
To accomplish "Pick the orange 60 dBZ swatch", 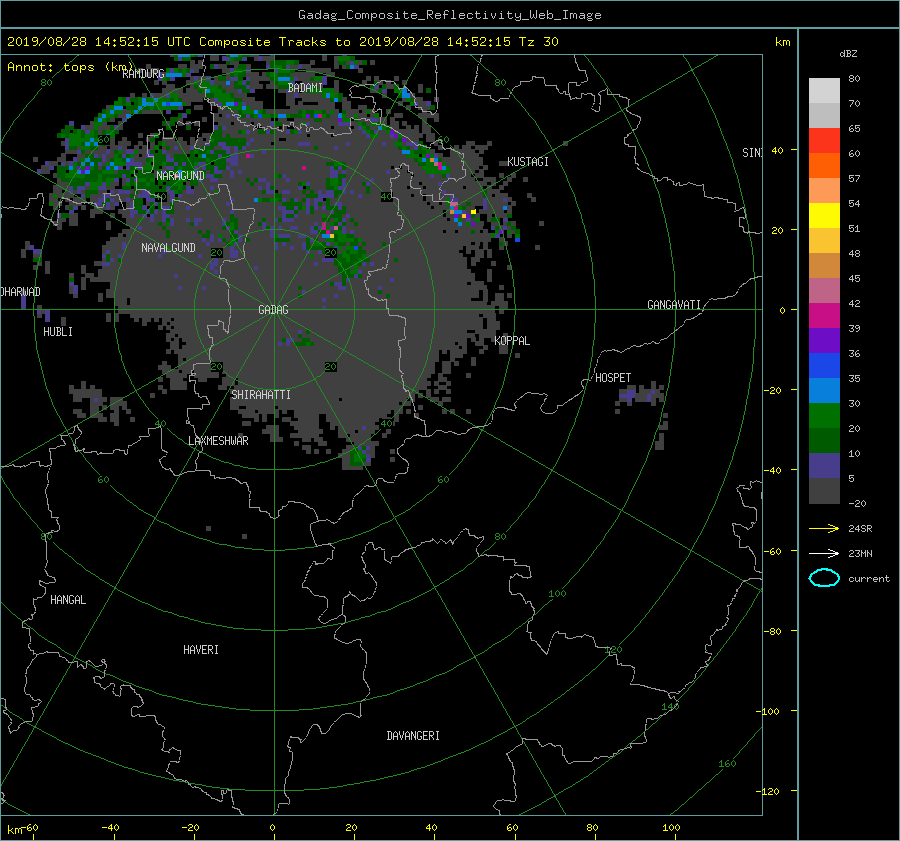I will coord(824,165).
